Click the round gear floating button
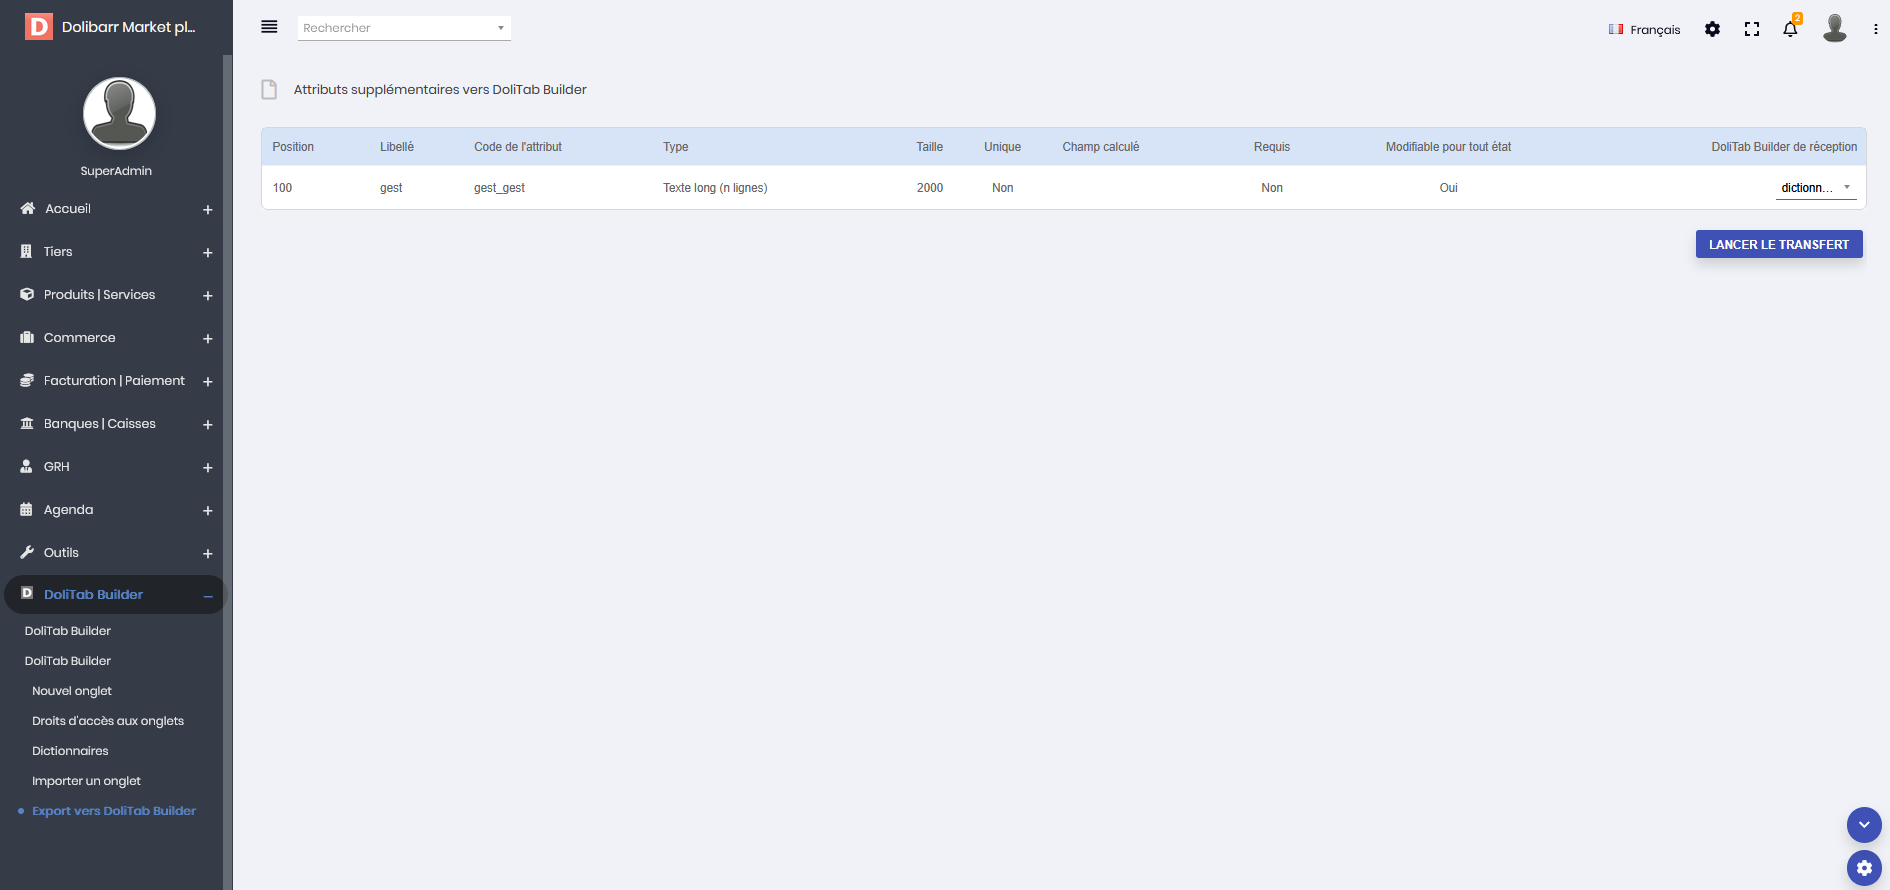Viewport: 1890px width, 890px height. click(x=1864, y=868)
